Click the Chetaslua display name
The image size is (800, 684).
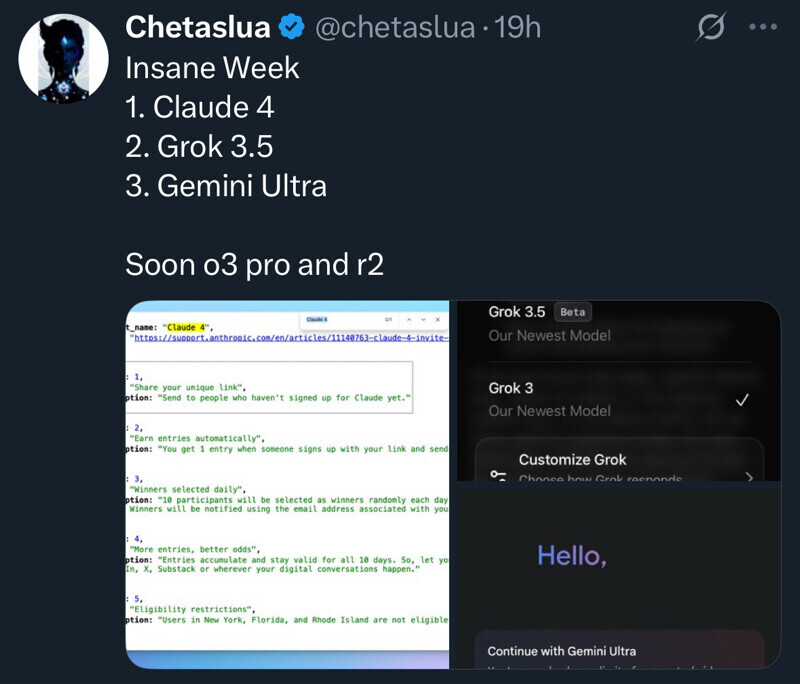[198, 28]
